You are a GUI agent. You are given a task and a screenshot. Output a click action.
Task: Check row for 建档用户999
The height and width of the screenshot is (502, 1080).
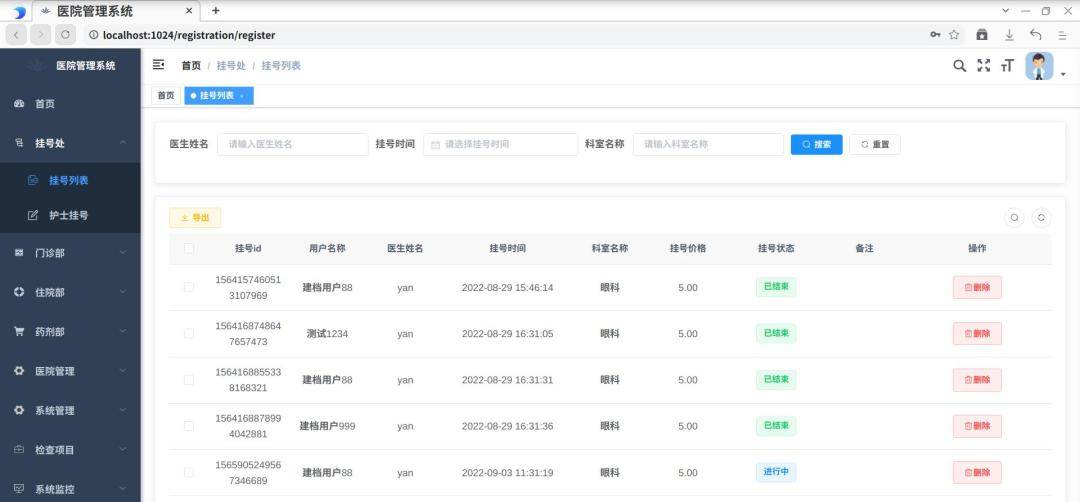tap(189, 426)
